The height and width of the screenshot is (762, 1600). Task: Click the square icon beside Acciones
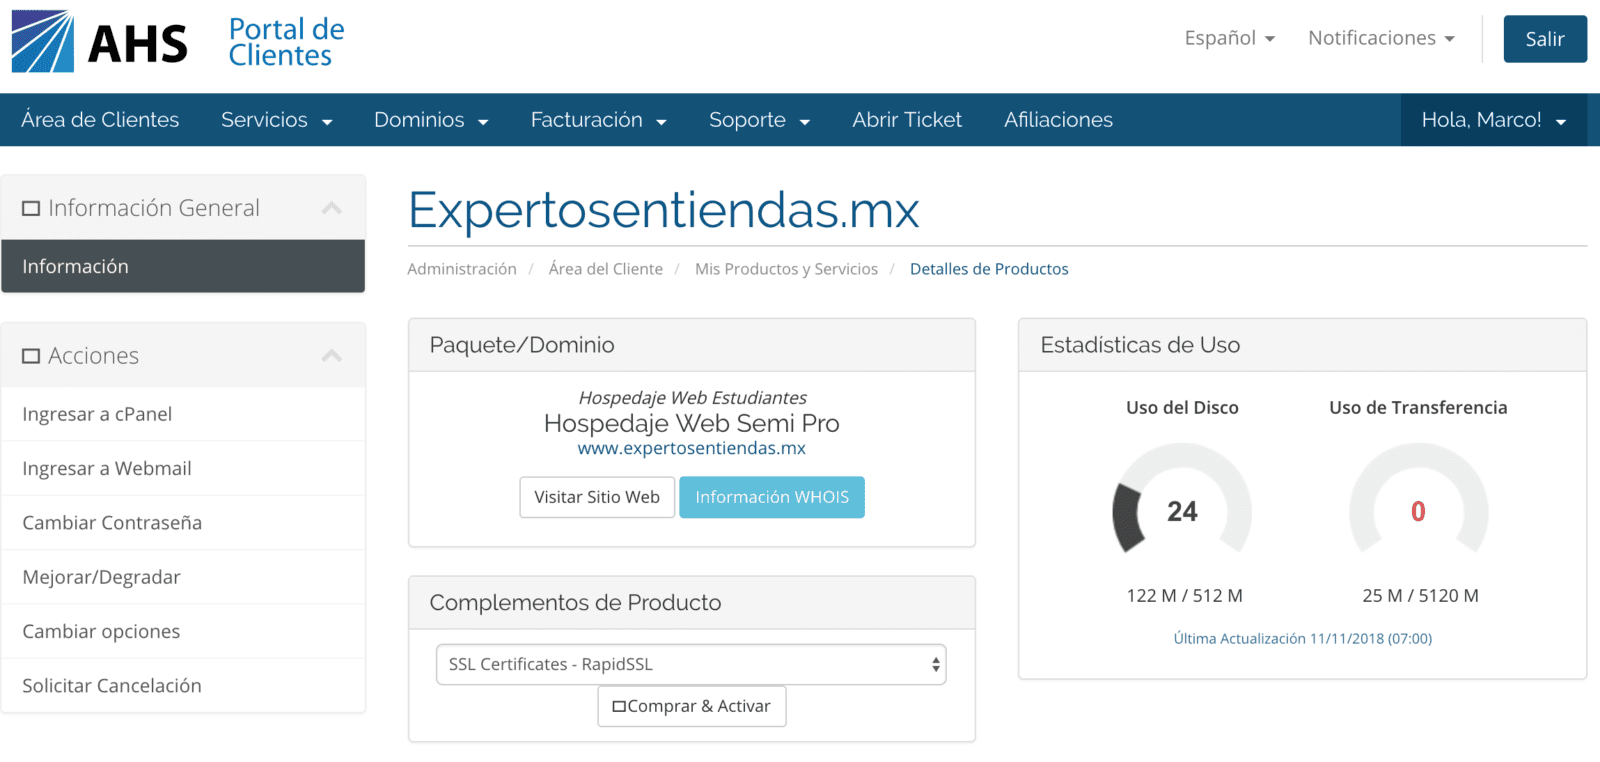[x=31, y=356]
